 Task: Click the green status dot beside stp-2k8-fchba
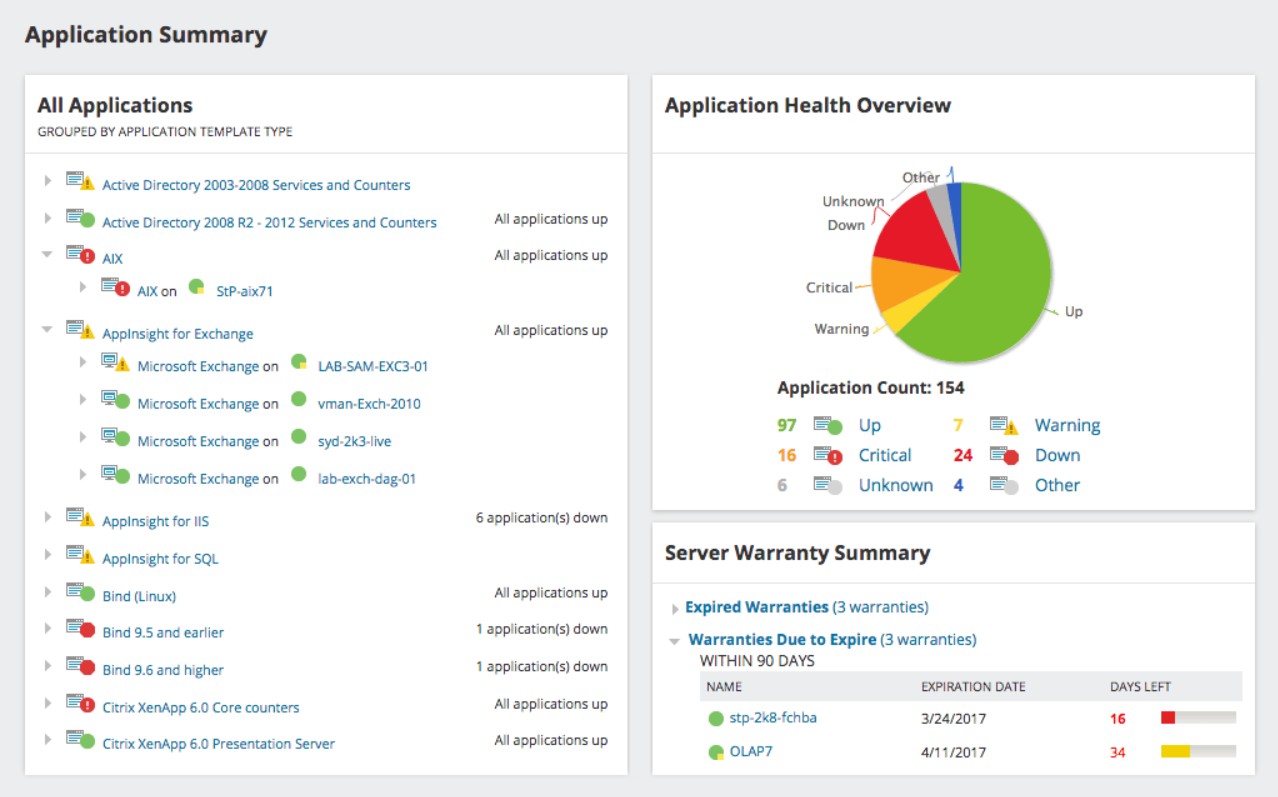[713, 717]
